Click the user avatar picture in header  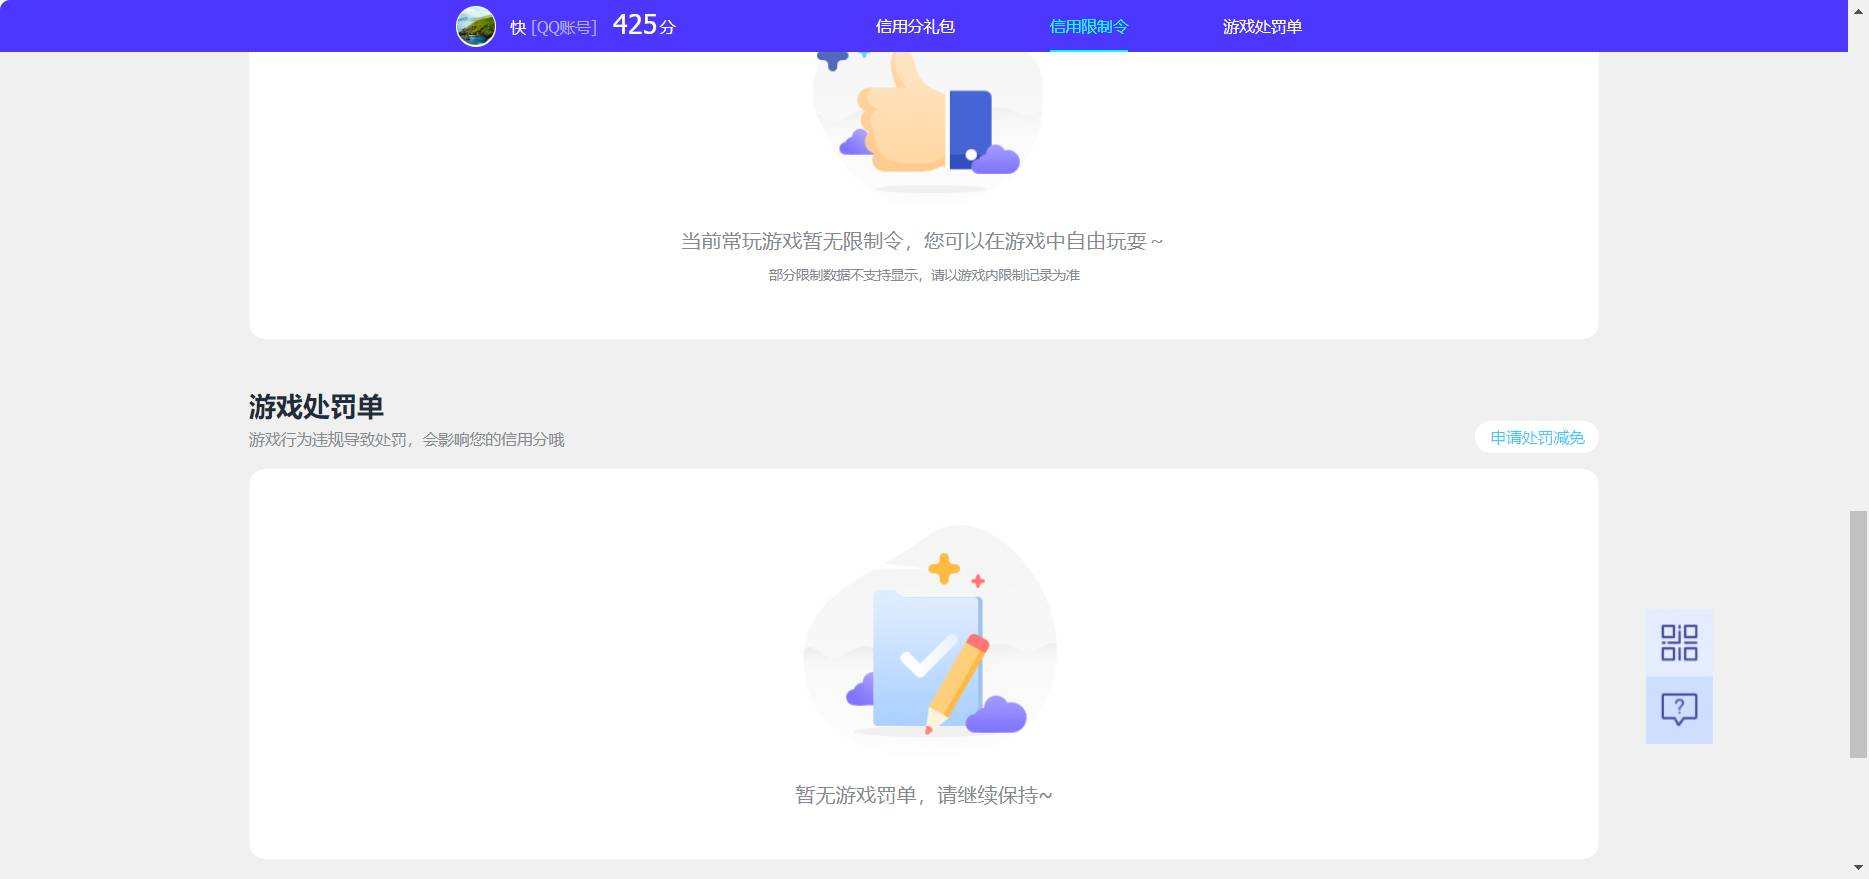tap(476, 26)
